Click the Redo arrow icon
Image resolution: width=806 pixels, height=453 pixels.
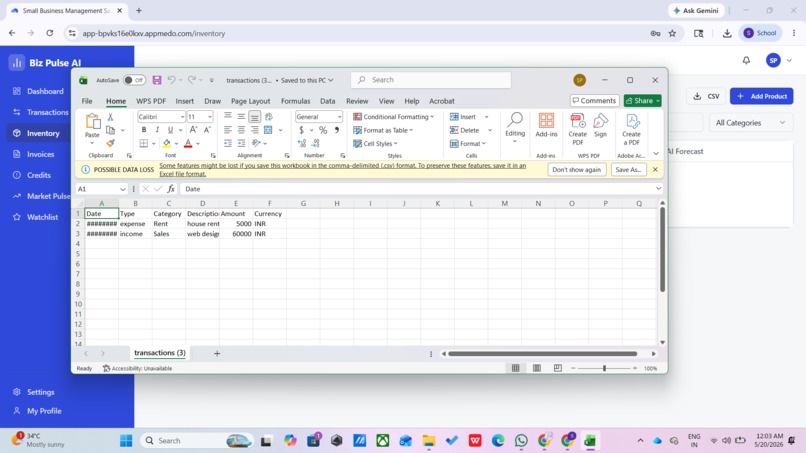pos(192,80)
